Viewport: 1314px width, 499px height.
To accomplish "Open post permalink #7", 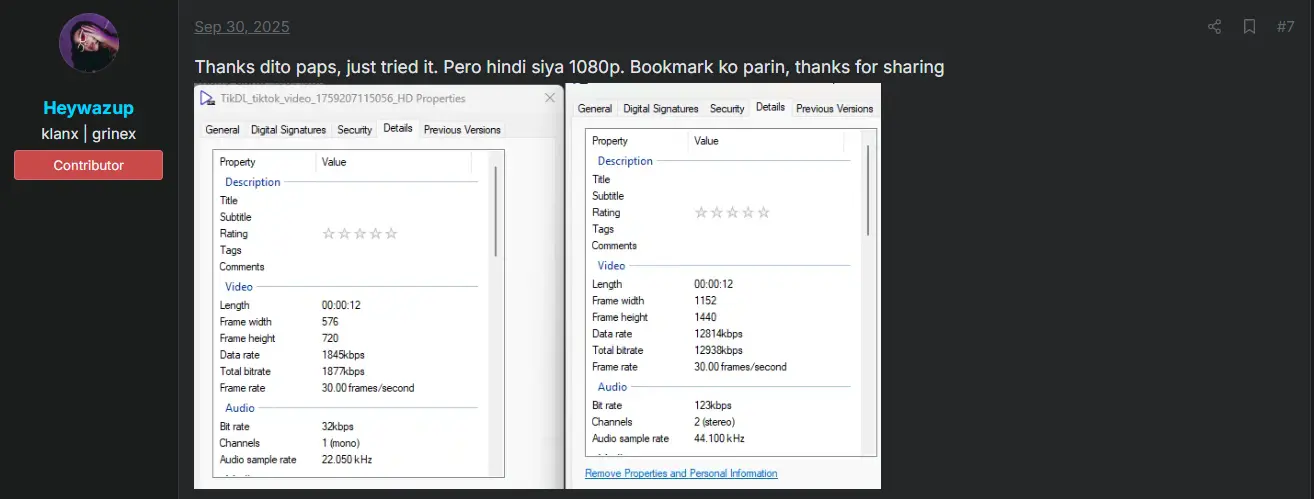I will (1285, 27).
